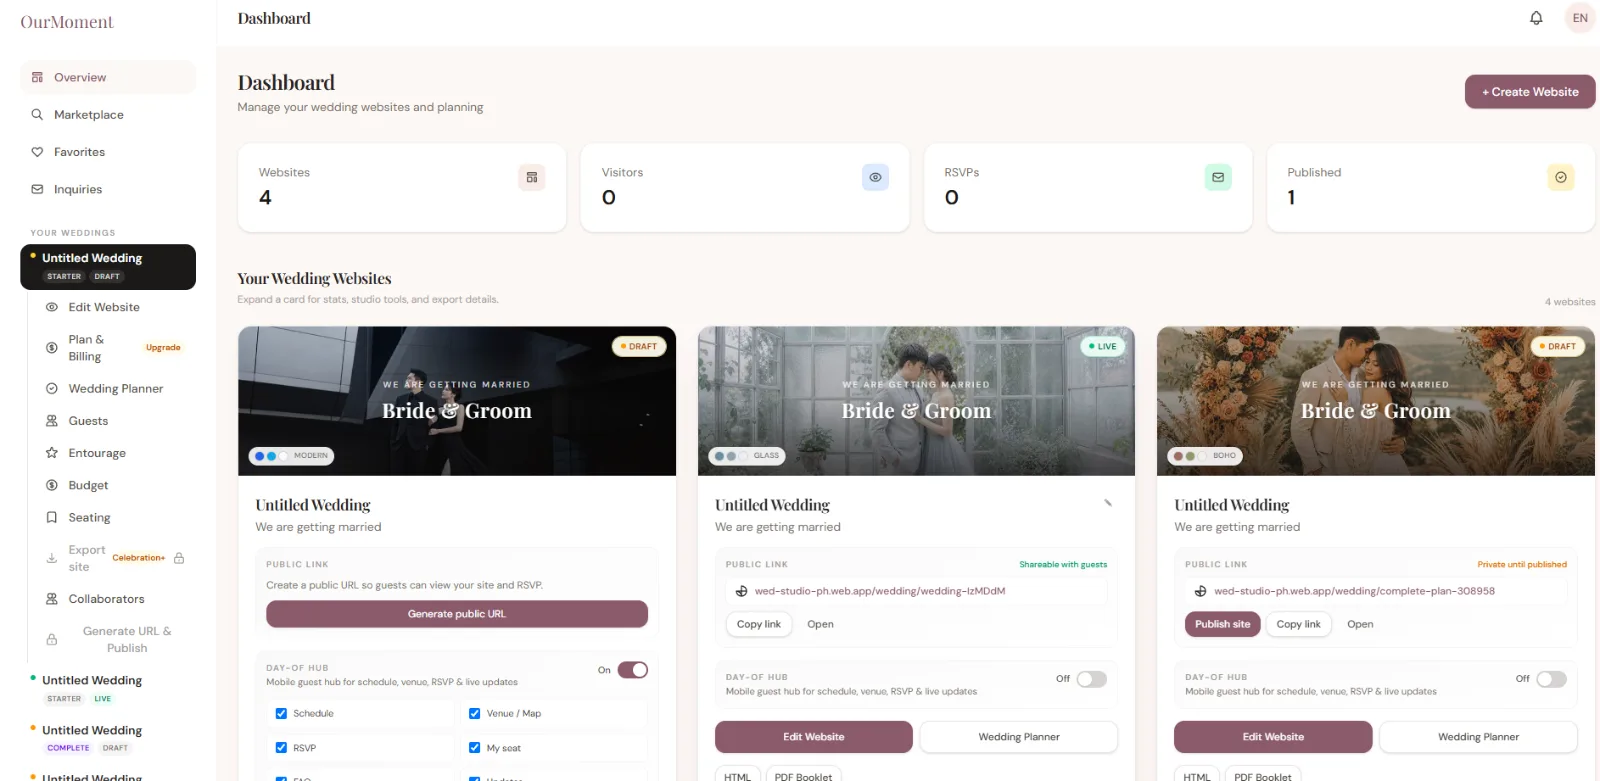Click the Overview layout icon in sidebar

pyautogui.click(x=37, y=77)
